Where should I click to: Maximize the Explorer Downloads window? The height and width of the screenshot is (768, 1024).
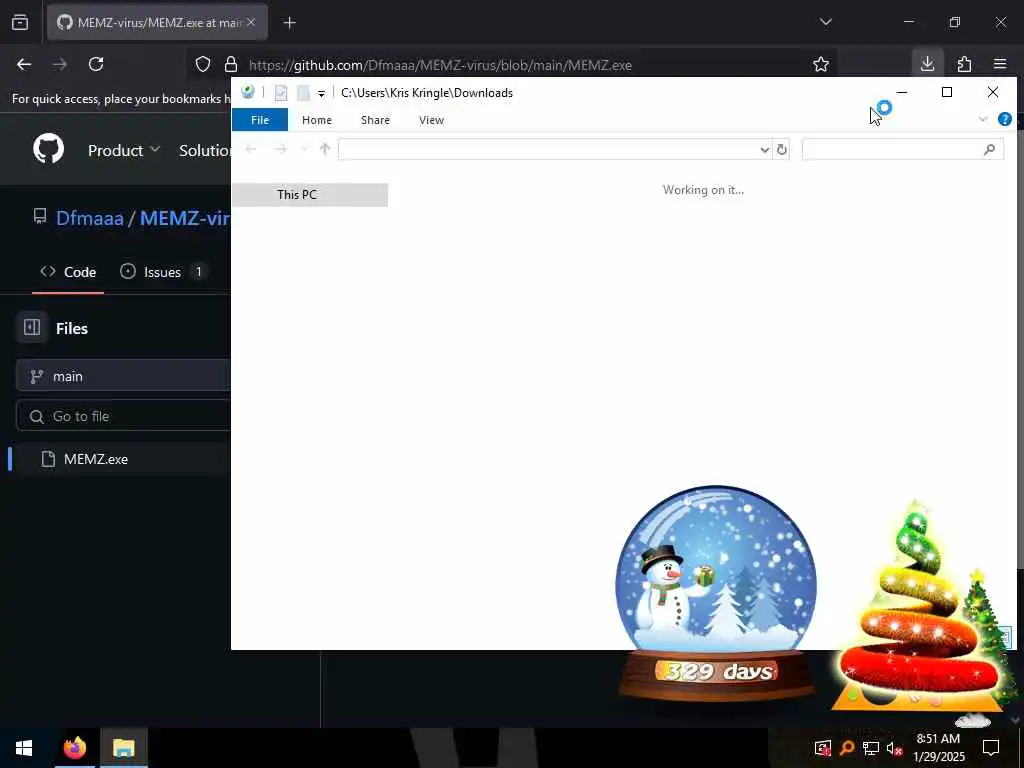coord(947,92)
